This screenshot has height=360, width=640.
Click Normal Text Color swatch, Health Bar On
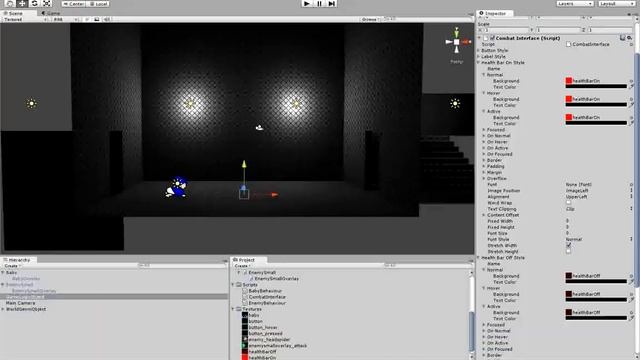pyautogui.click(x=596, y=87)
